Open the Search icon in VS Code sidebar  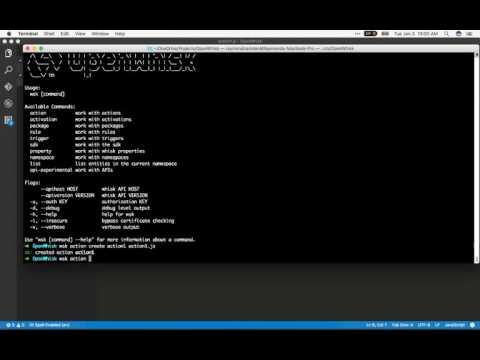8,70
